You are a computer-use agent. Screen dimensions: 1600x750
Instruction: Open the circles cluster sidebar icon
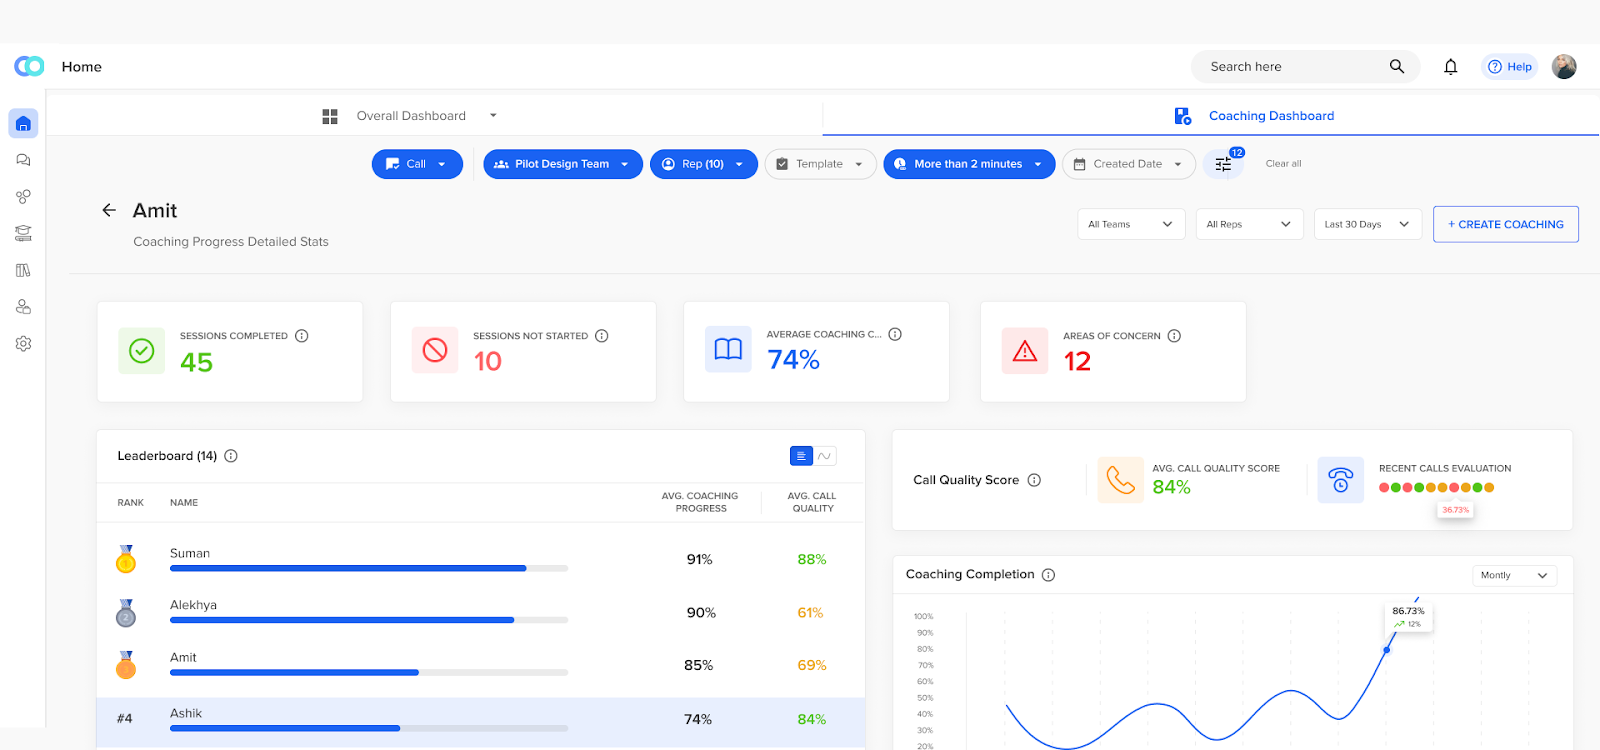[23, 197]
